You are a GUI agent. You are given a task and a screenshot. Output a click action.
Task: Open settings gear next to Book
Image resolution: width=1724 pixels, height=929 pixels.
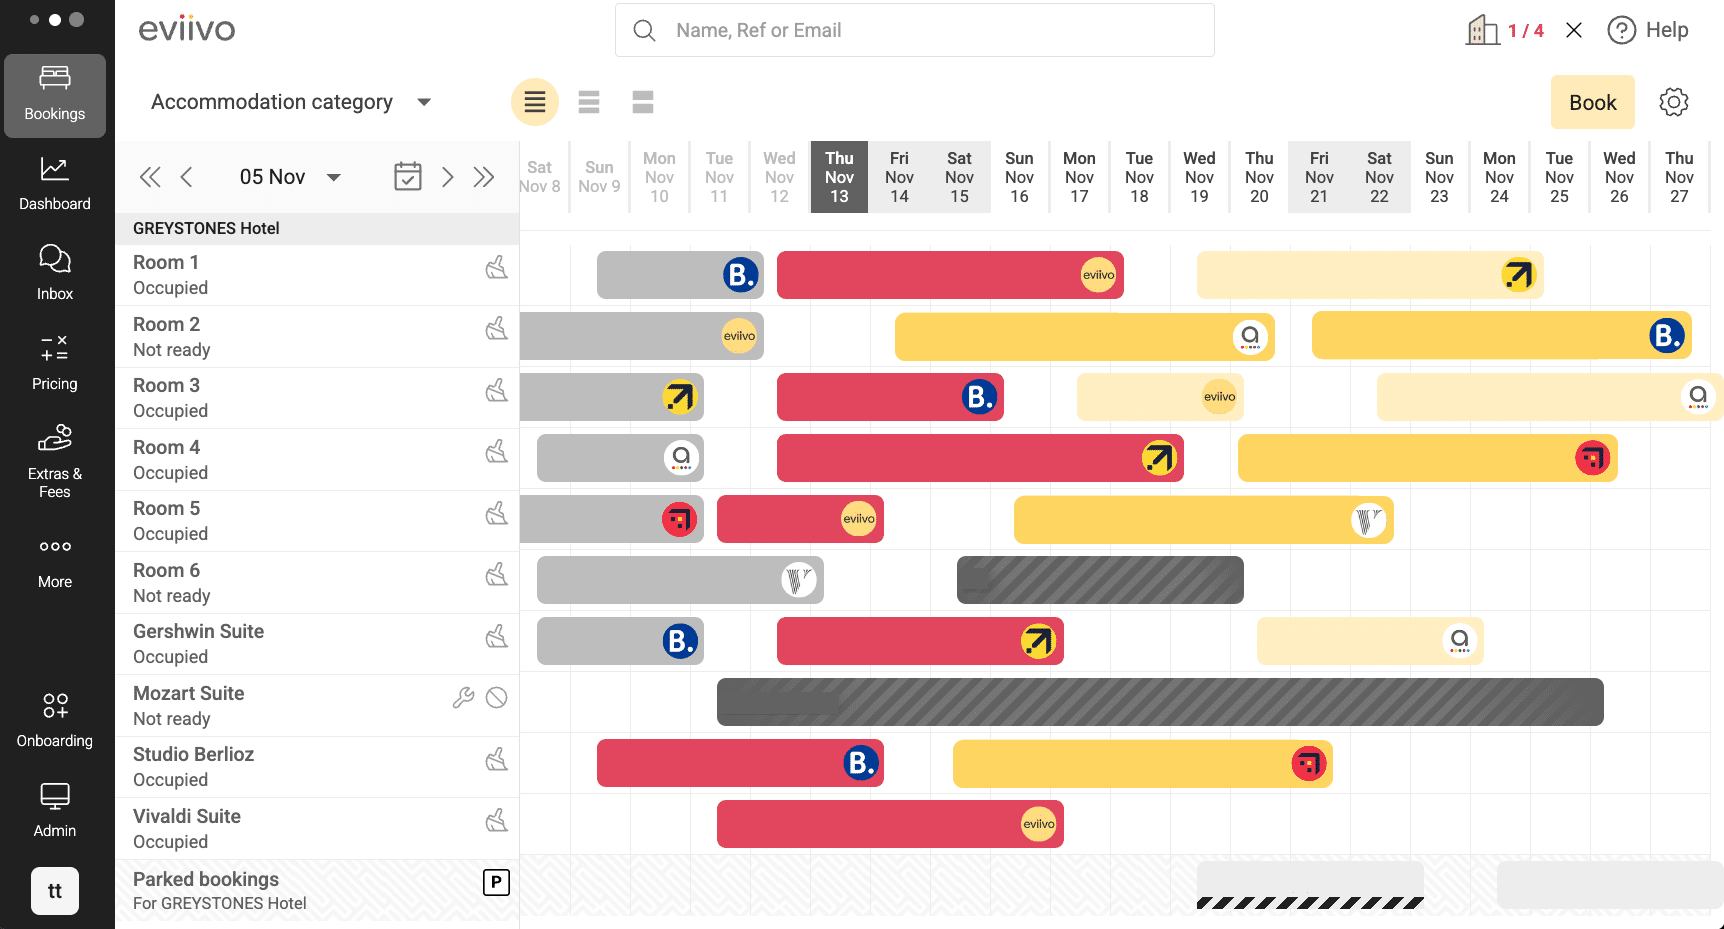pos(1673,102)
